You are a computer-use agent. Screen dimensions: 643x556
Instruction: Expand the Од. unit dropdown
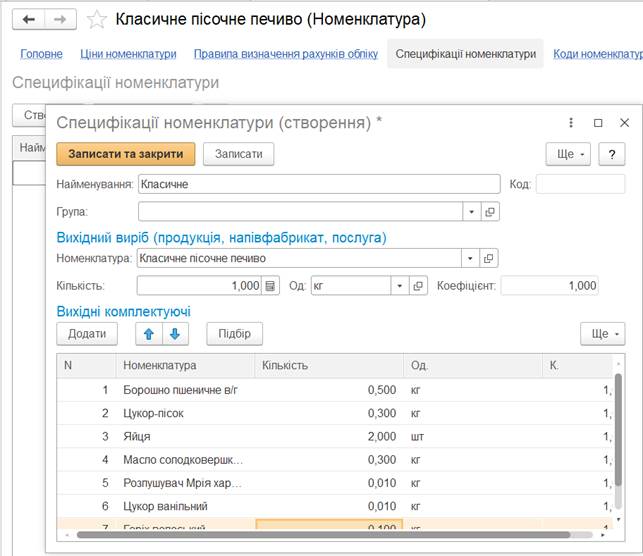(398, 286)
